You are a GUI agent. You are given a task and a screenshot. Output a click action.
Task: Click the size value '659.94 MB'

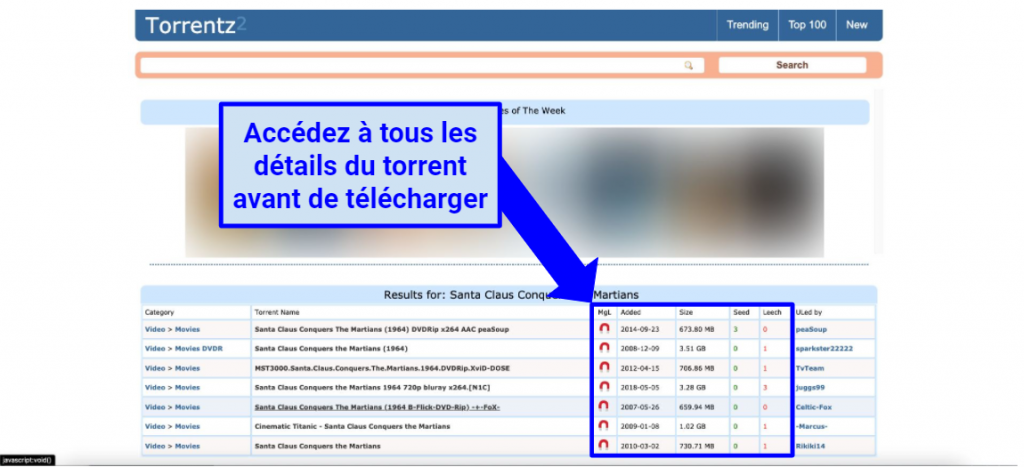point(696,407)
